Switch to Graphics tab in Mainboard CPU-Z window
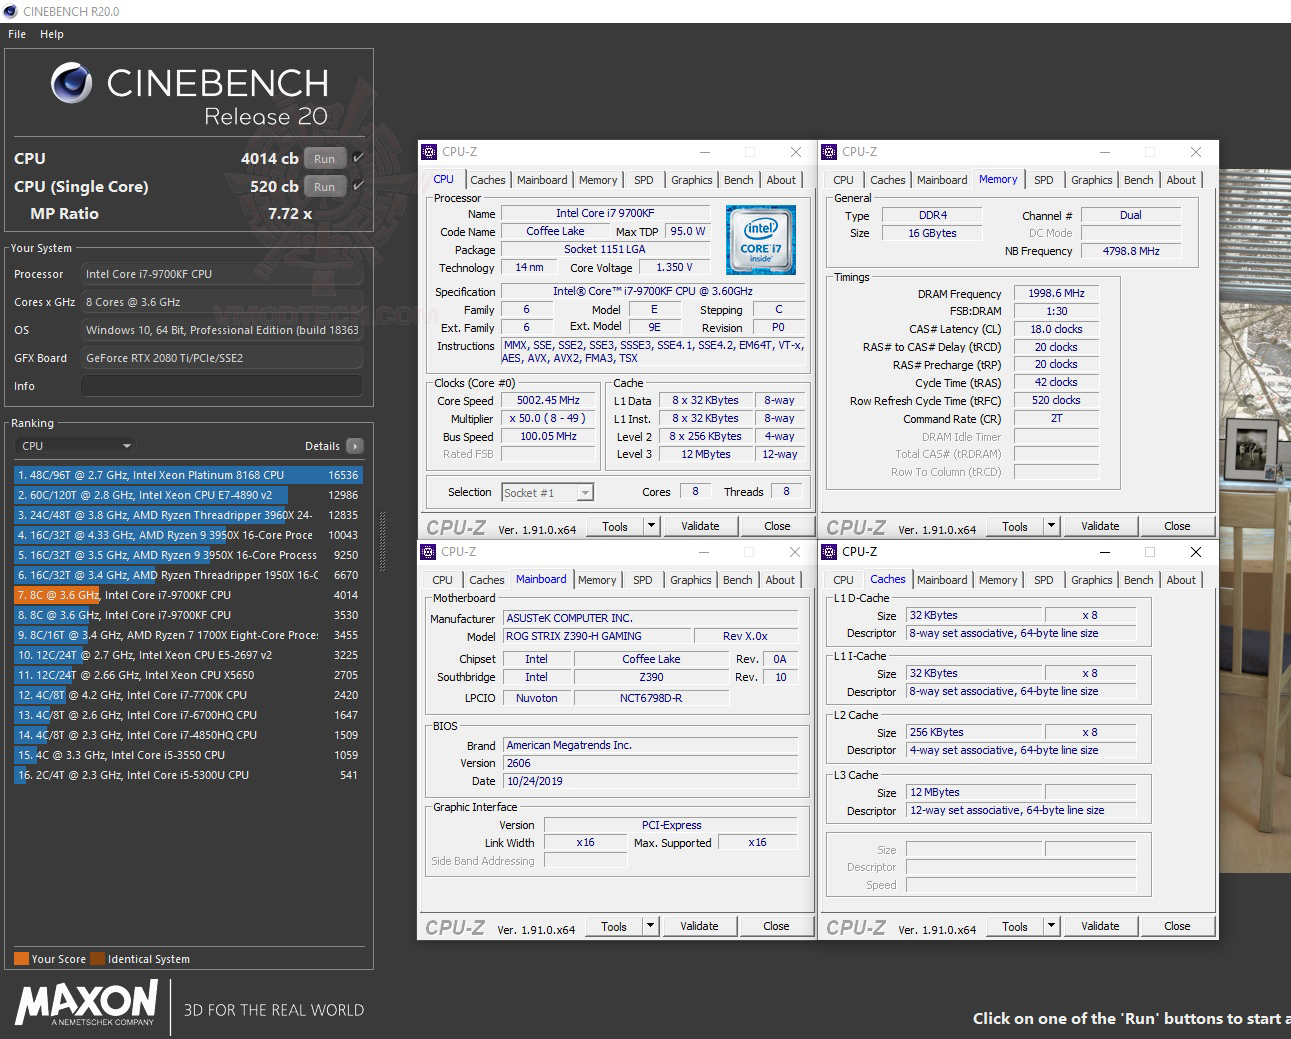The height and width of the screenshot is (1039, 1291). (691, 580)
